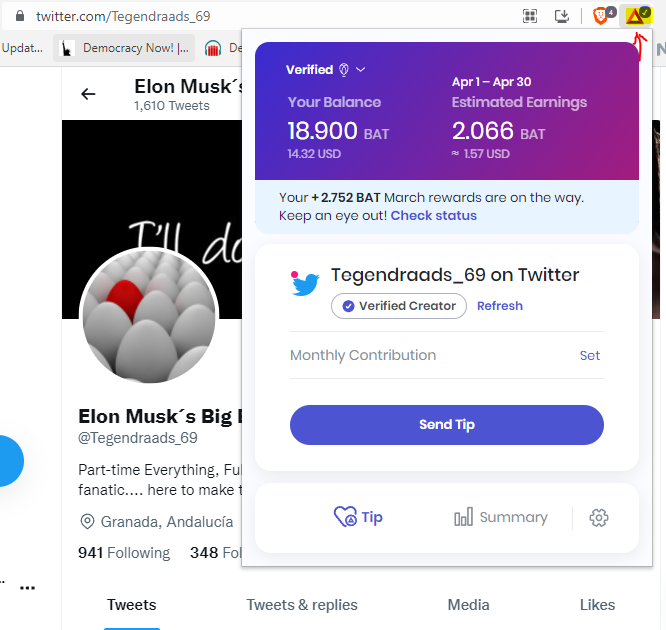This screenshot has width=666, height=630.
Task: Click the install app download icon
Action: (562, 16)
